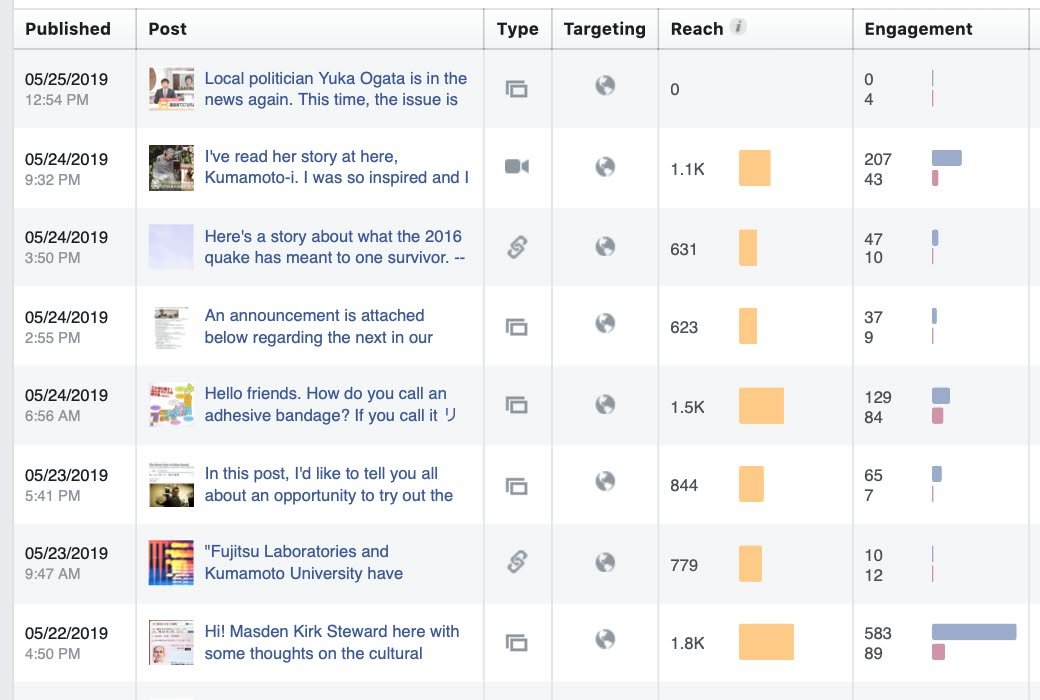Screen dimensions: 1040x700
Task: Click the photo type icon for Yuka Ogata post
Action: point(516,88)
